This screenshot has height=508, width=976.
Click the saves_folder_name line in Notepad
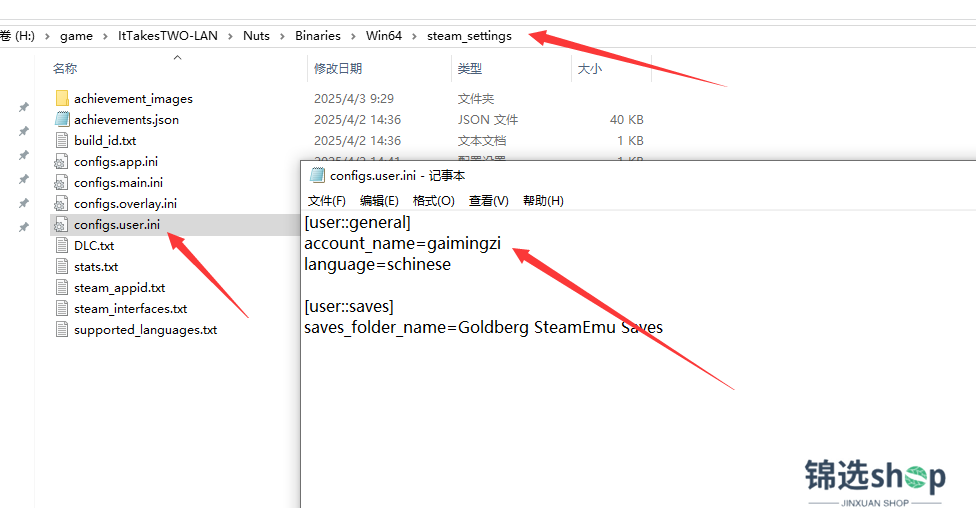coord(483,327)
